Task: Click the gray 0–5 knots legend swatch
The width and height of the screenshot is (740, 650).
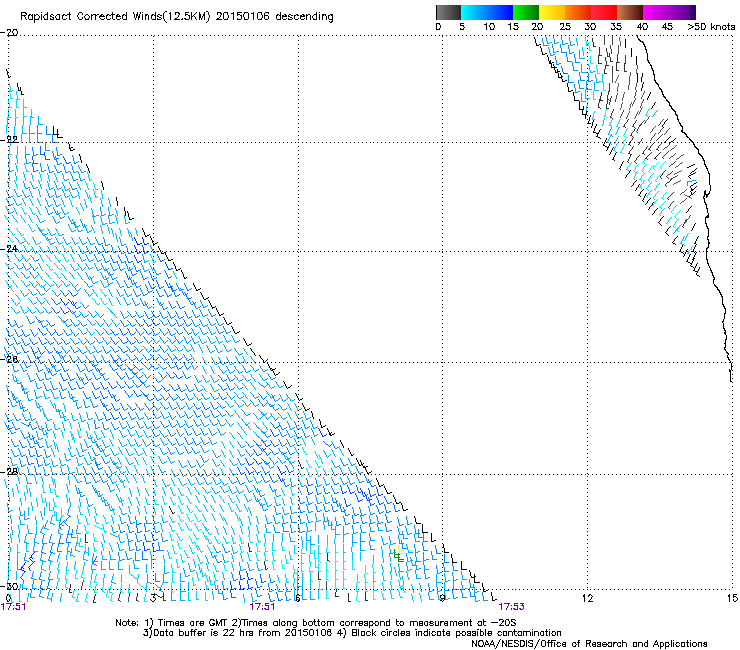Action: pos(448,12)
